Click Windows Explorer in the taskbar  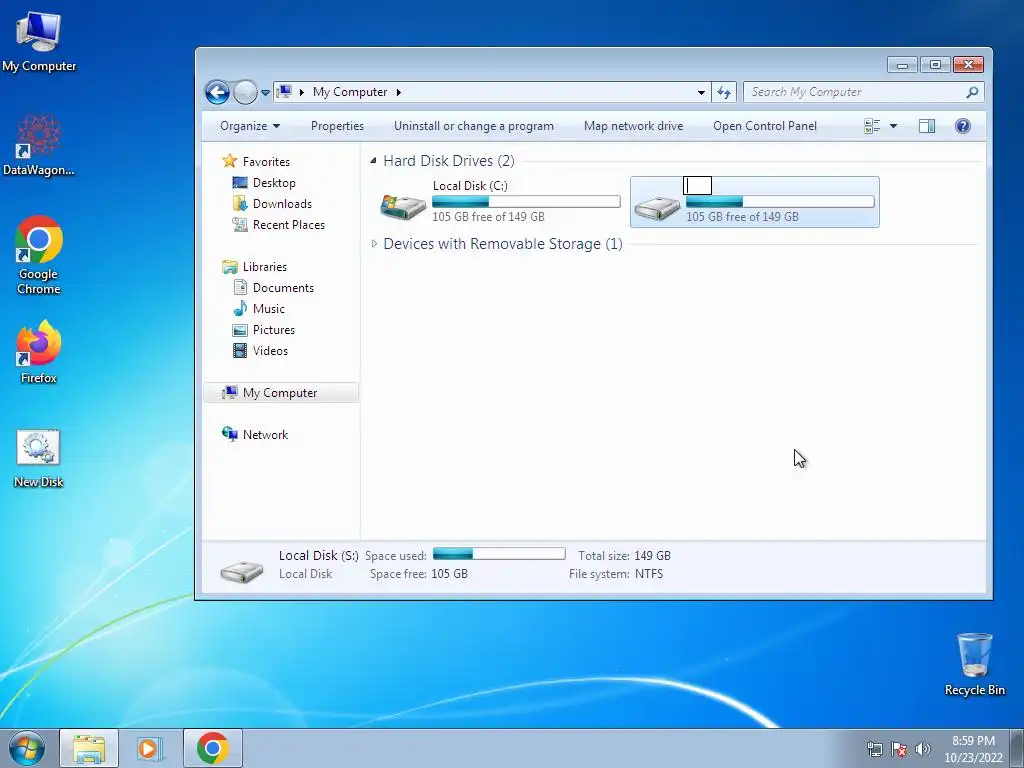[89, 748]
